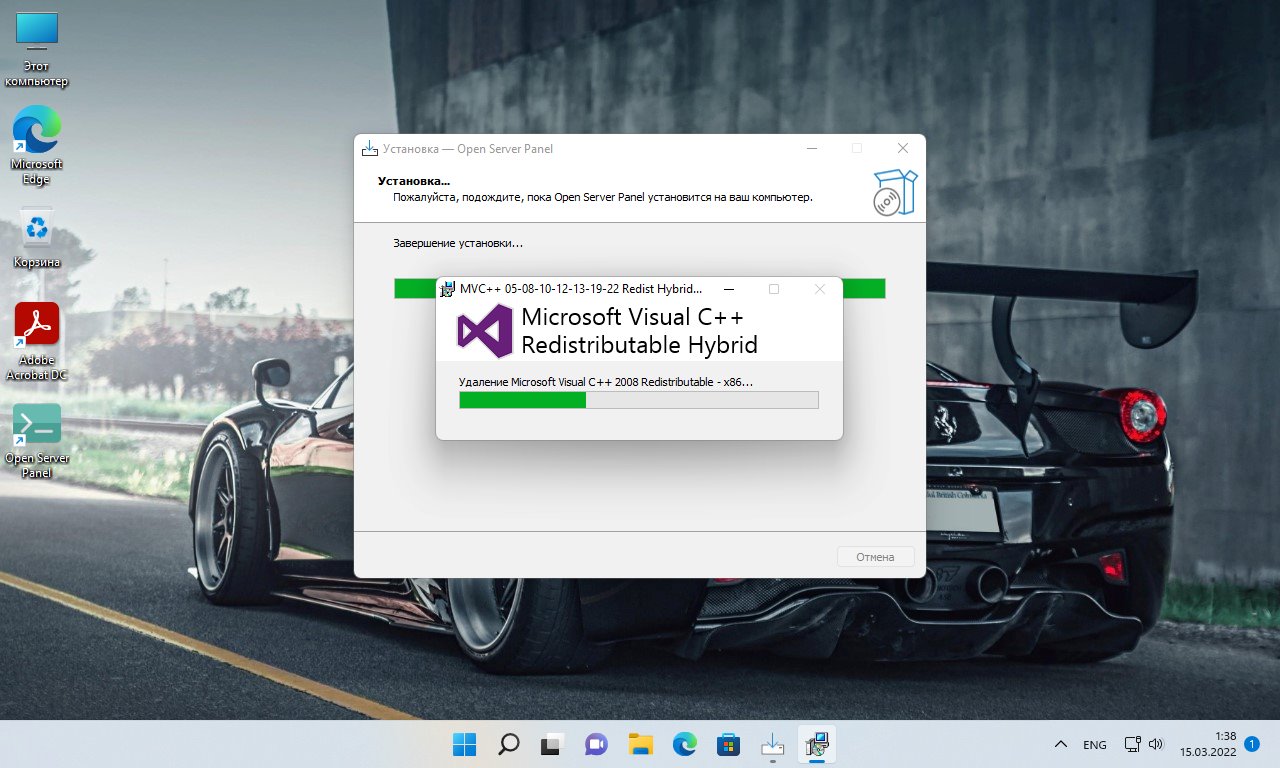Click the 'Microsoft Visual C++ Redistributable Hybrid' heading
The width and height of the screenshot is (1280, 768).
[639, 331]
